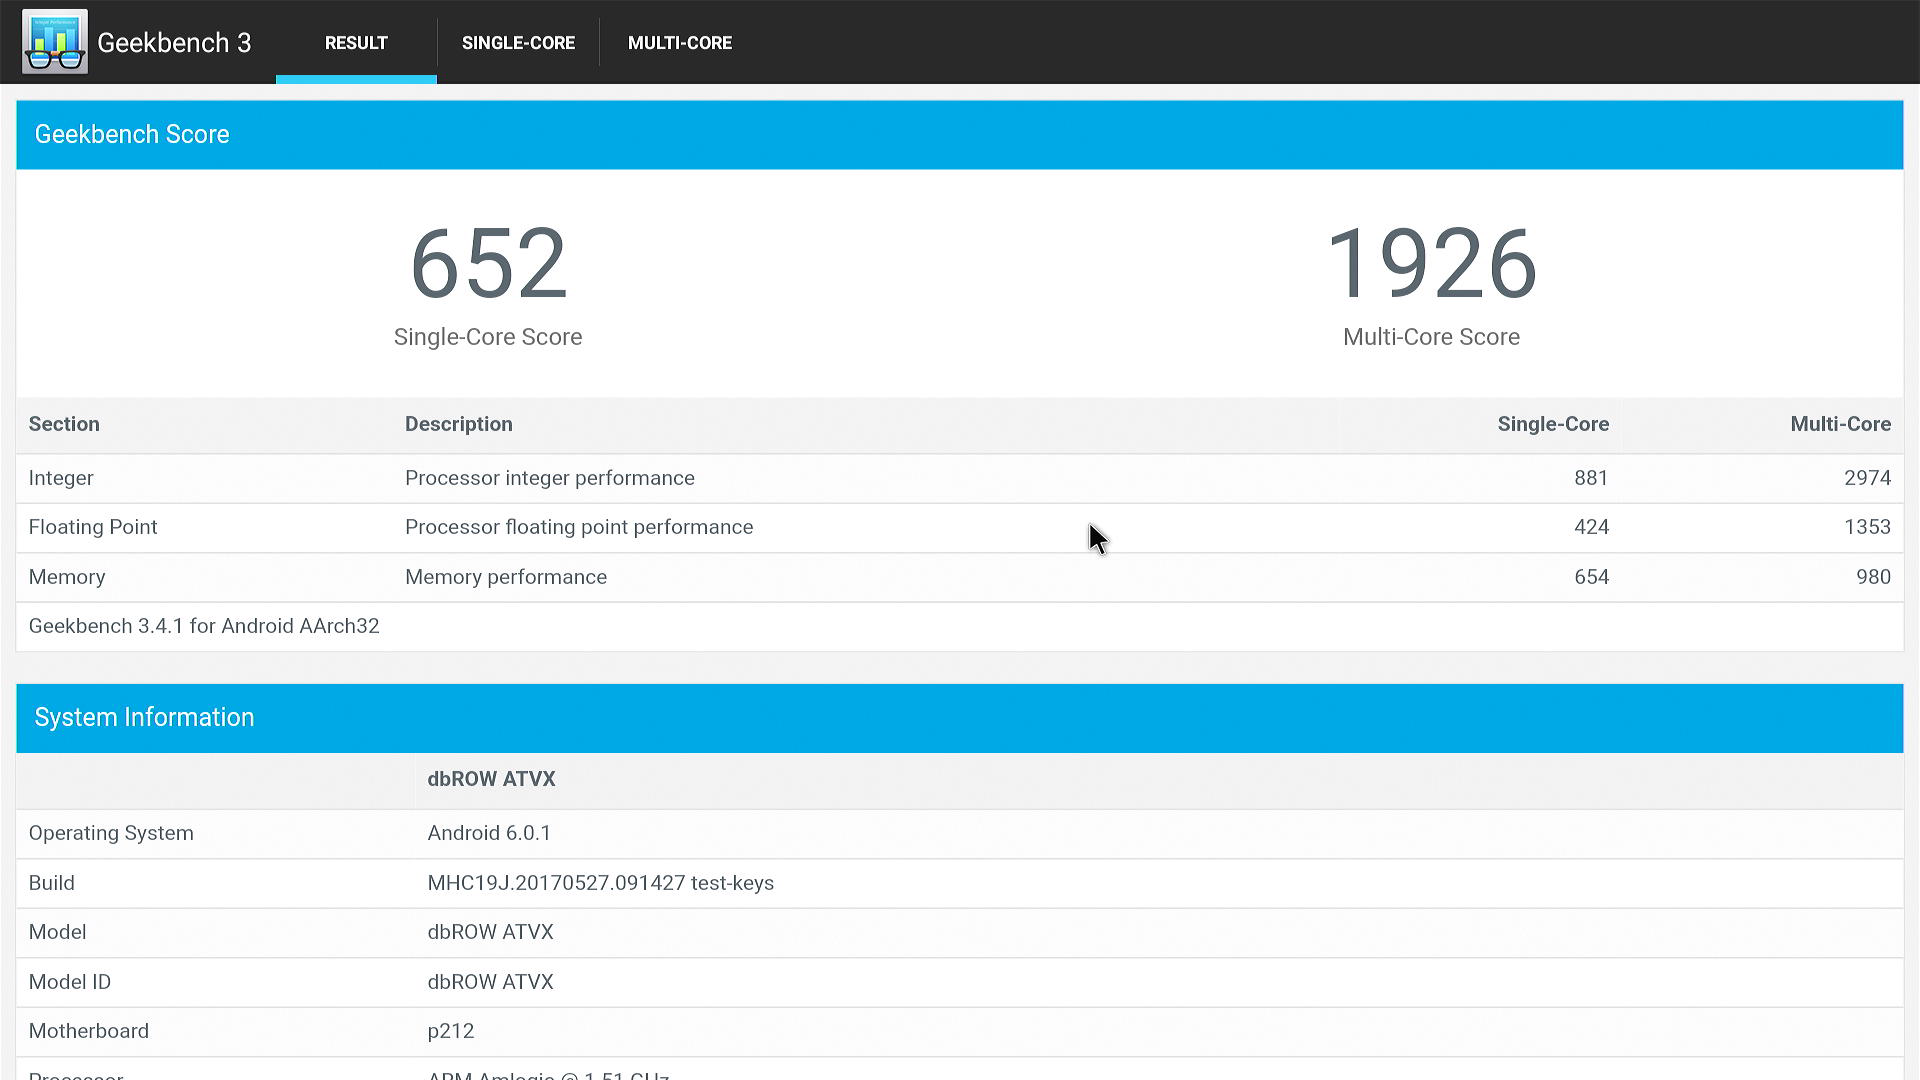
Task: Click the single-core score value 652
Action: 489,264
